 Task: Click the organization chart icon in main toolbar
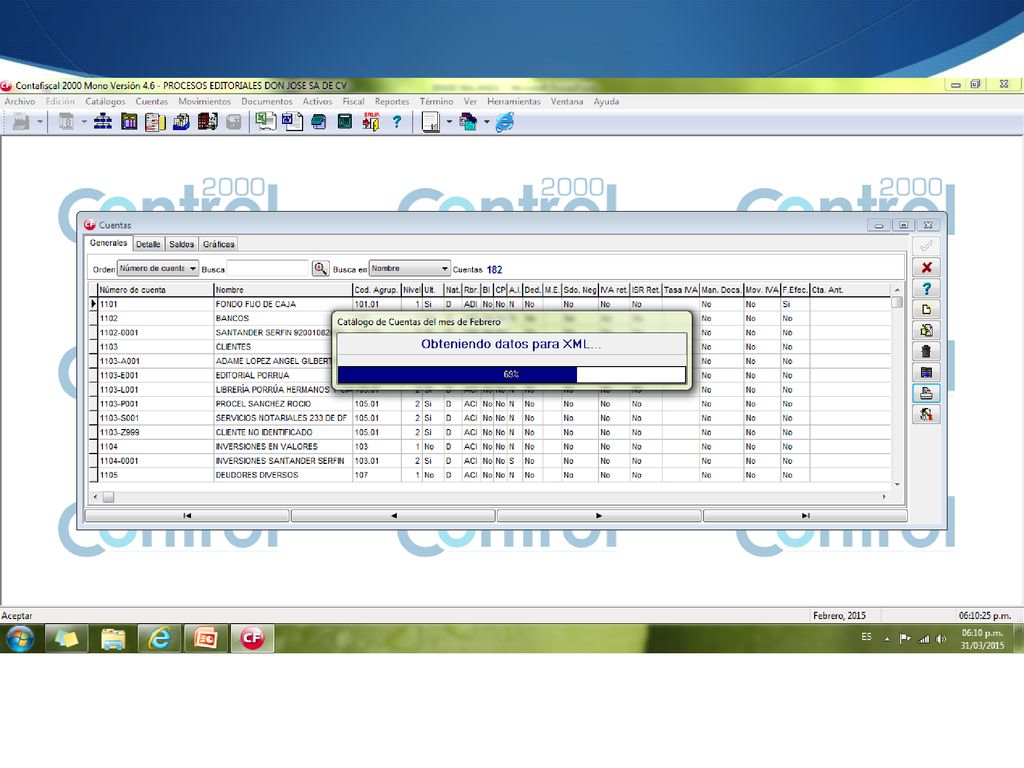point(103,122)
